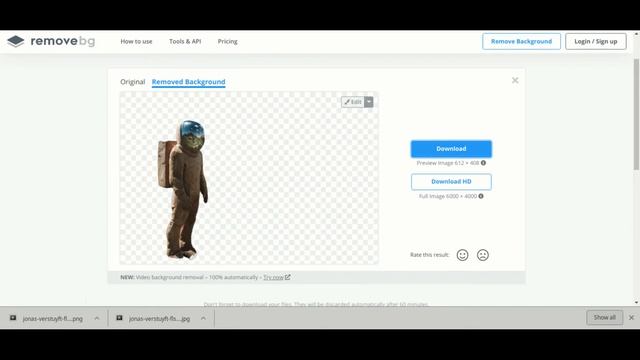Click the scrollbar down arrow
The width and height of the screenshot is (640, 360).
(636, 303)
